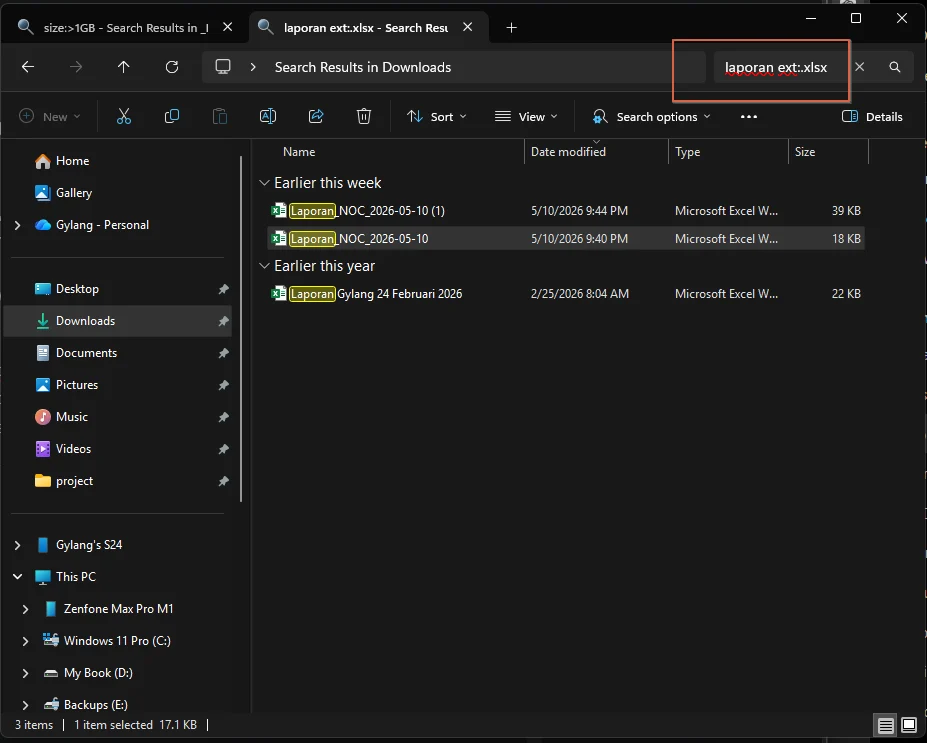Click the address bar chevron after PC icon

pos(253,67)
